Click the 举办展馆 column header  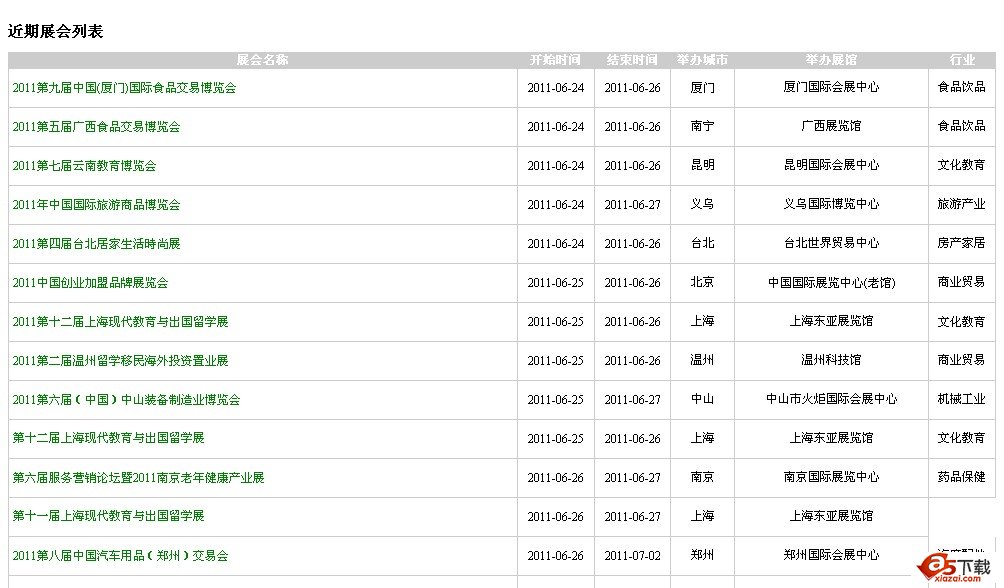pos(831,60)
